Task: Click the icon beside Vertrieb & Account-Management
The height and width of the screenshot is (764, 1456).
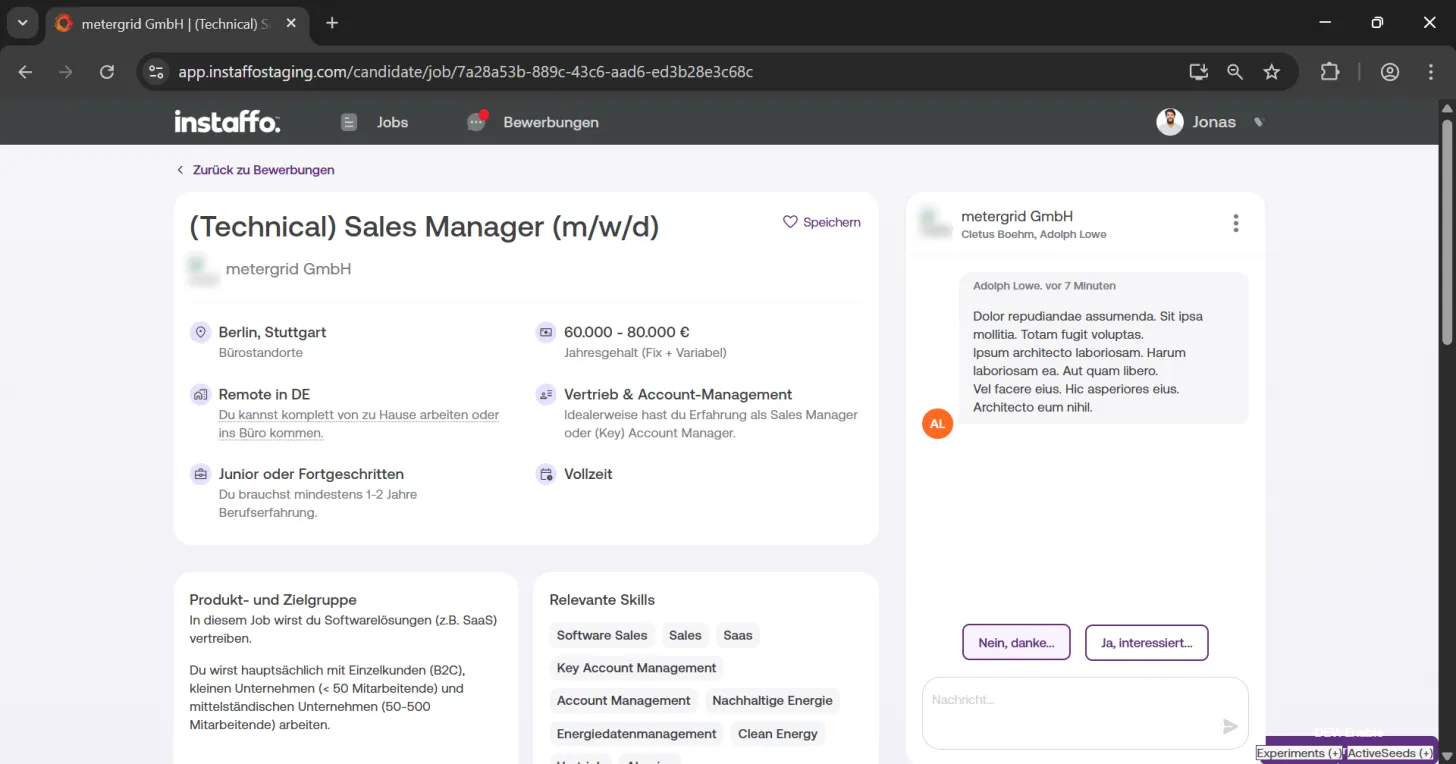Action: 546,394
